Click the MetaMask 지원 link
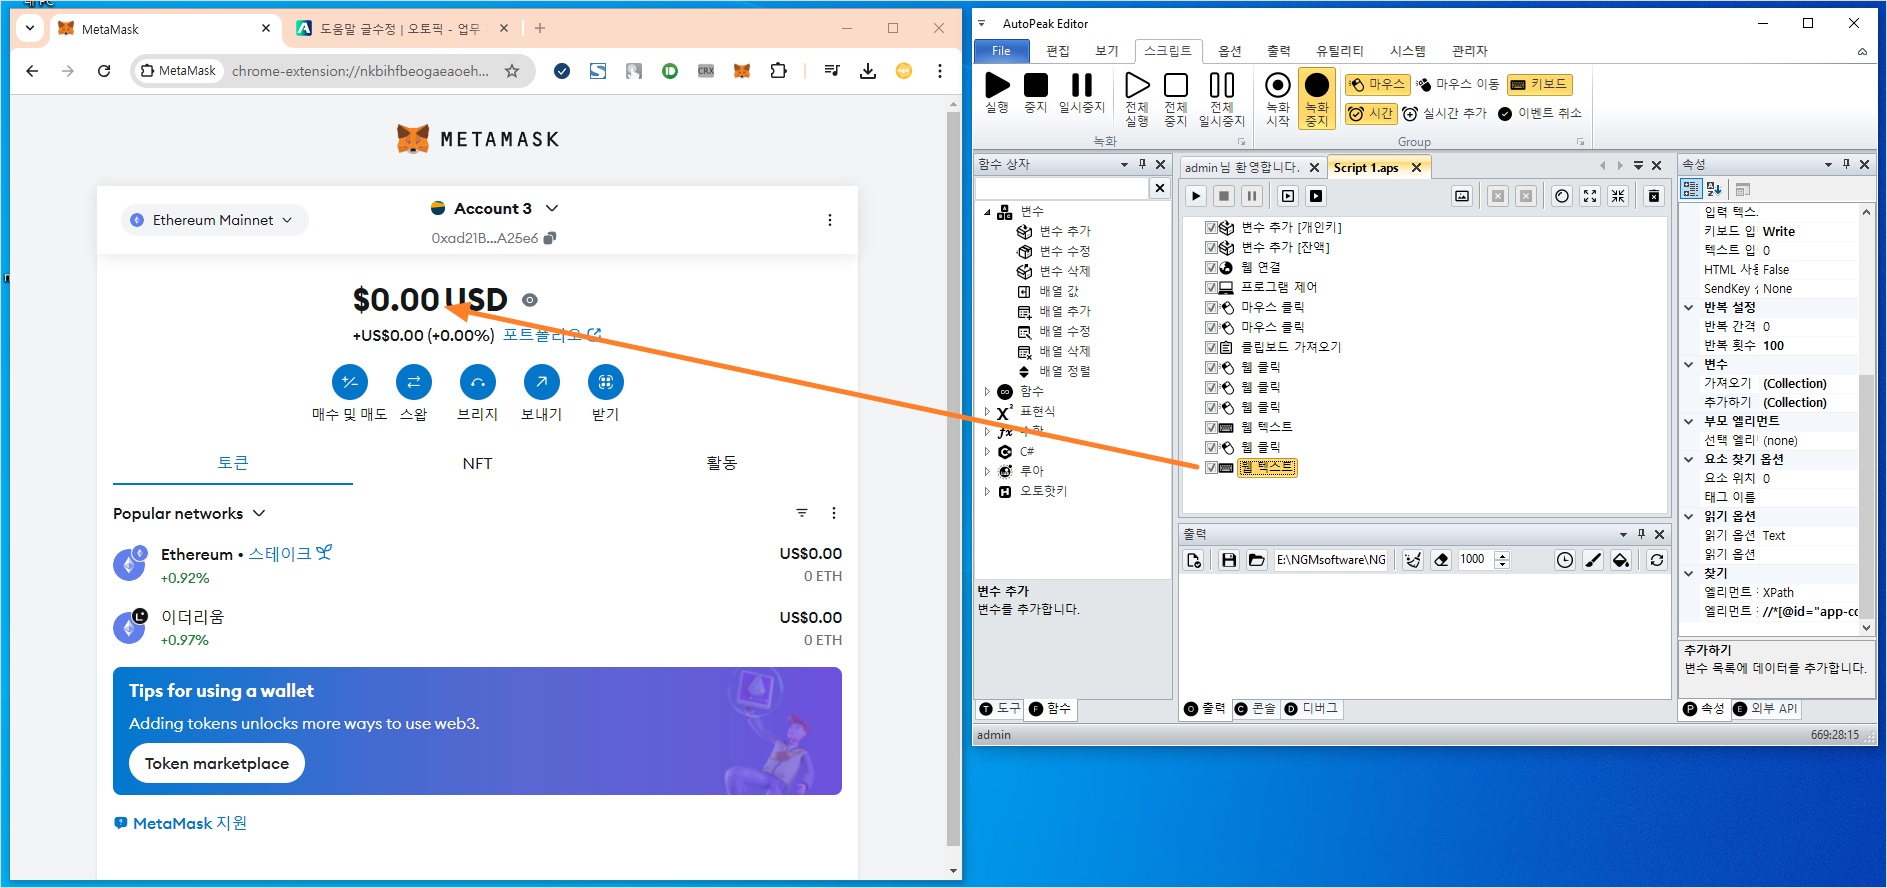 click(x=181, y=823)
